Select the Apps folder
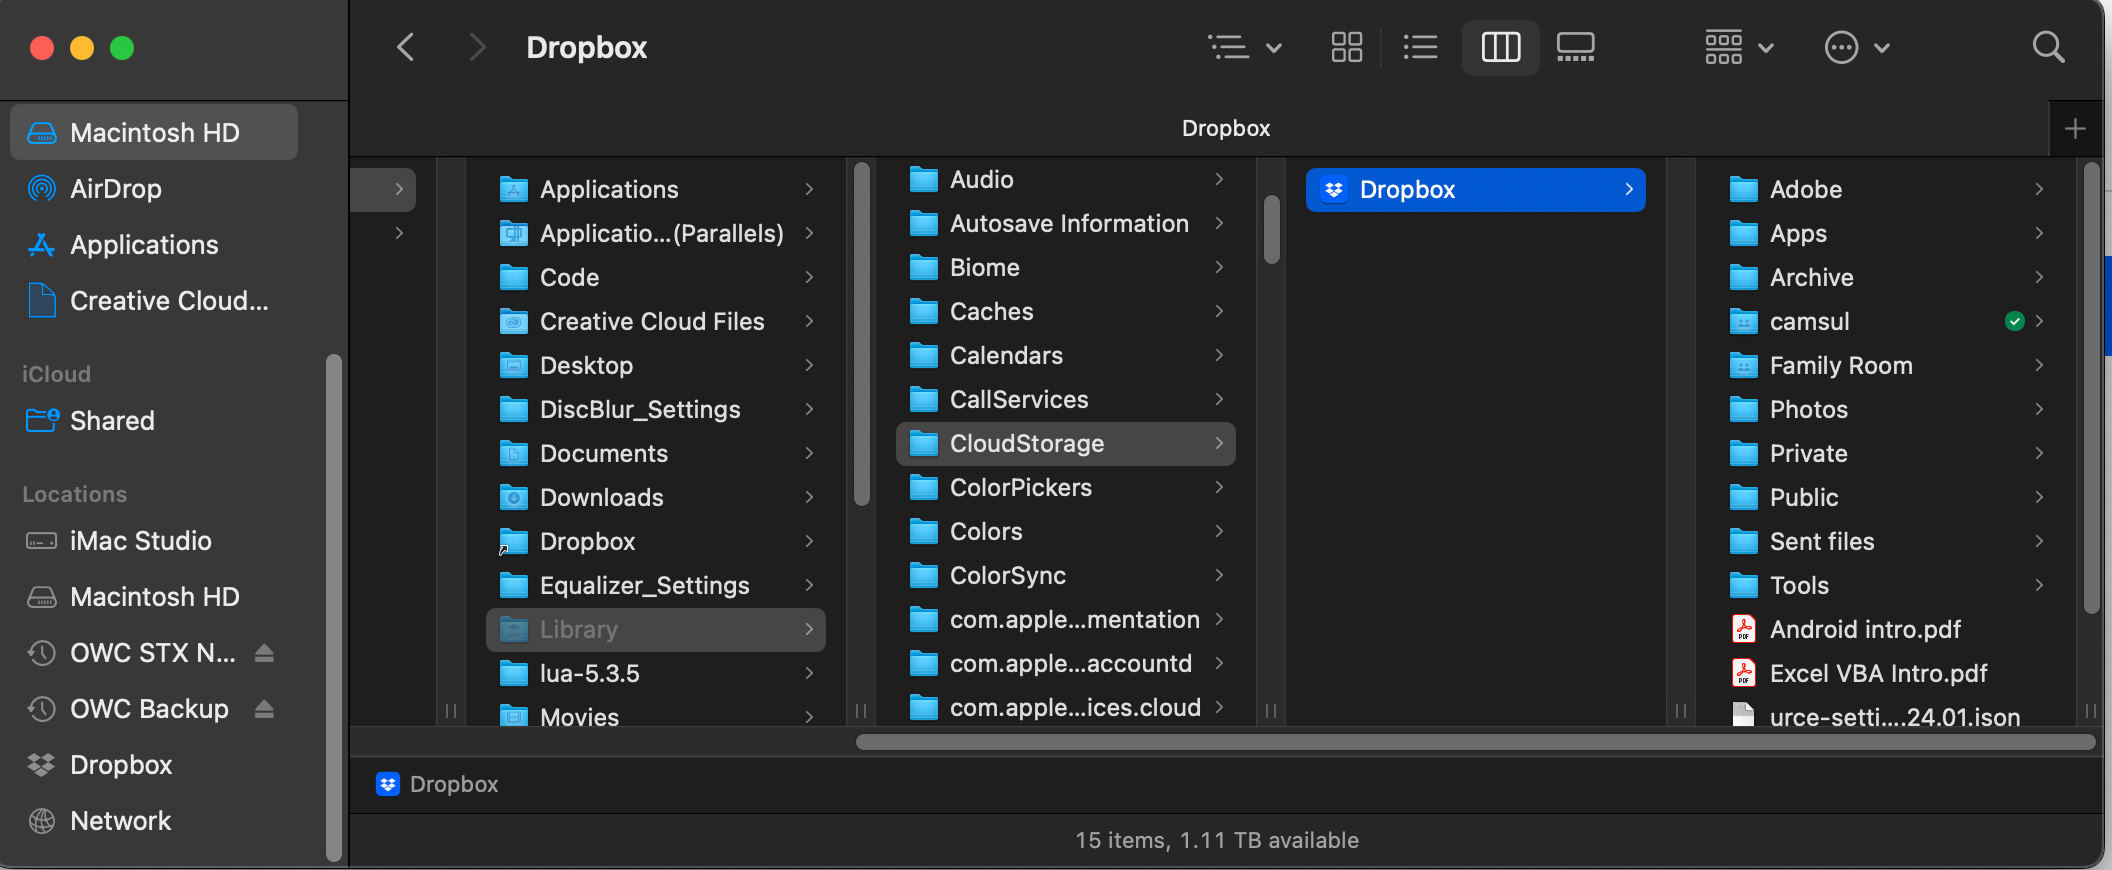 pos(1886,233)
